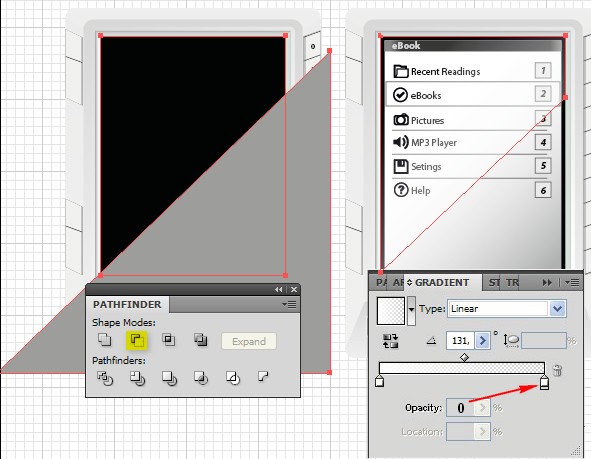The image size is (591, 459).
Task: Switch to the GRADIENT tab
Action: click(x=438, y=283)
